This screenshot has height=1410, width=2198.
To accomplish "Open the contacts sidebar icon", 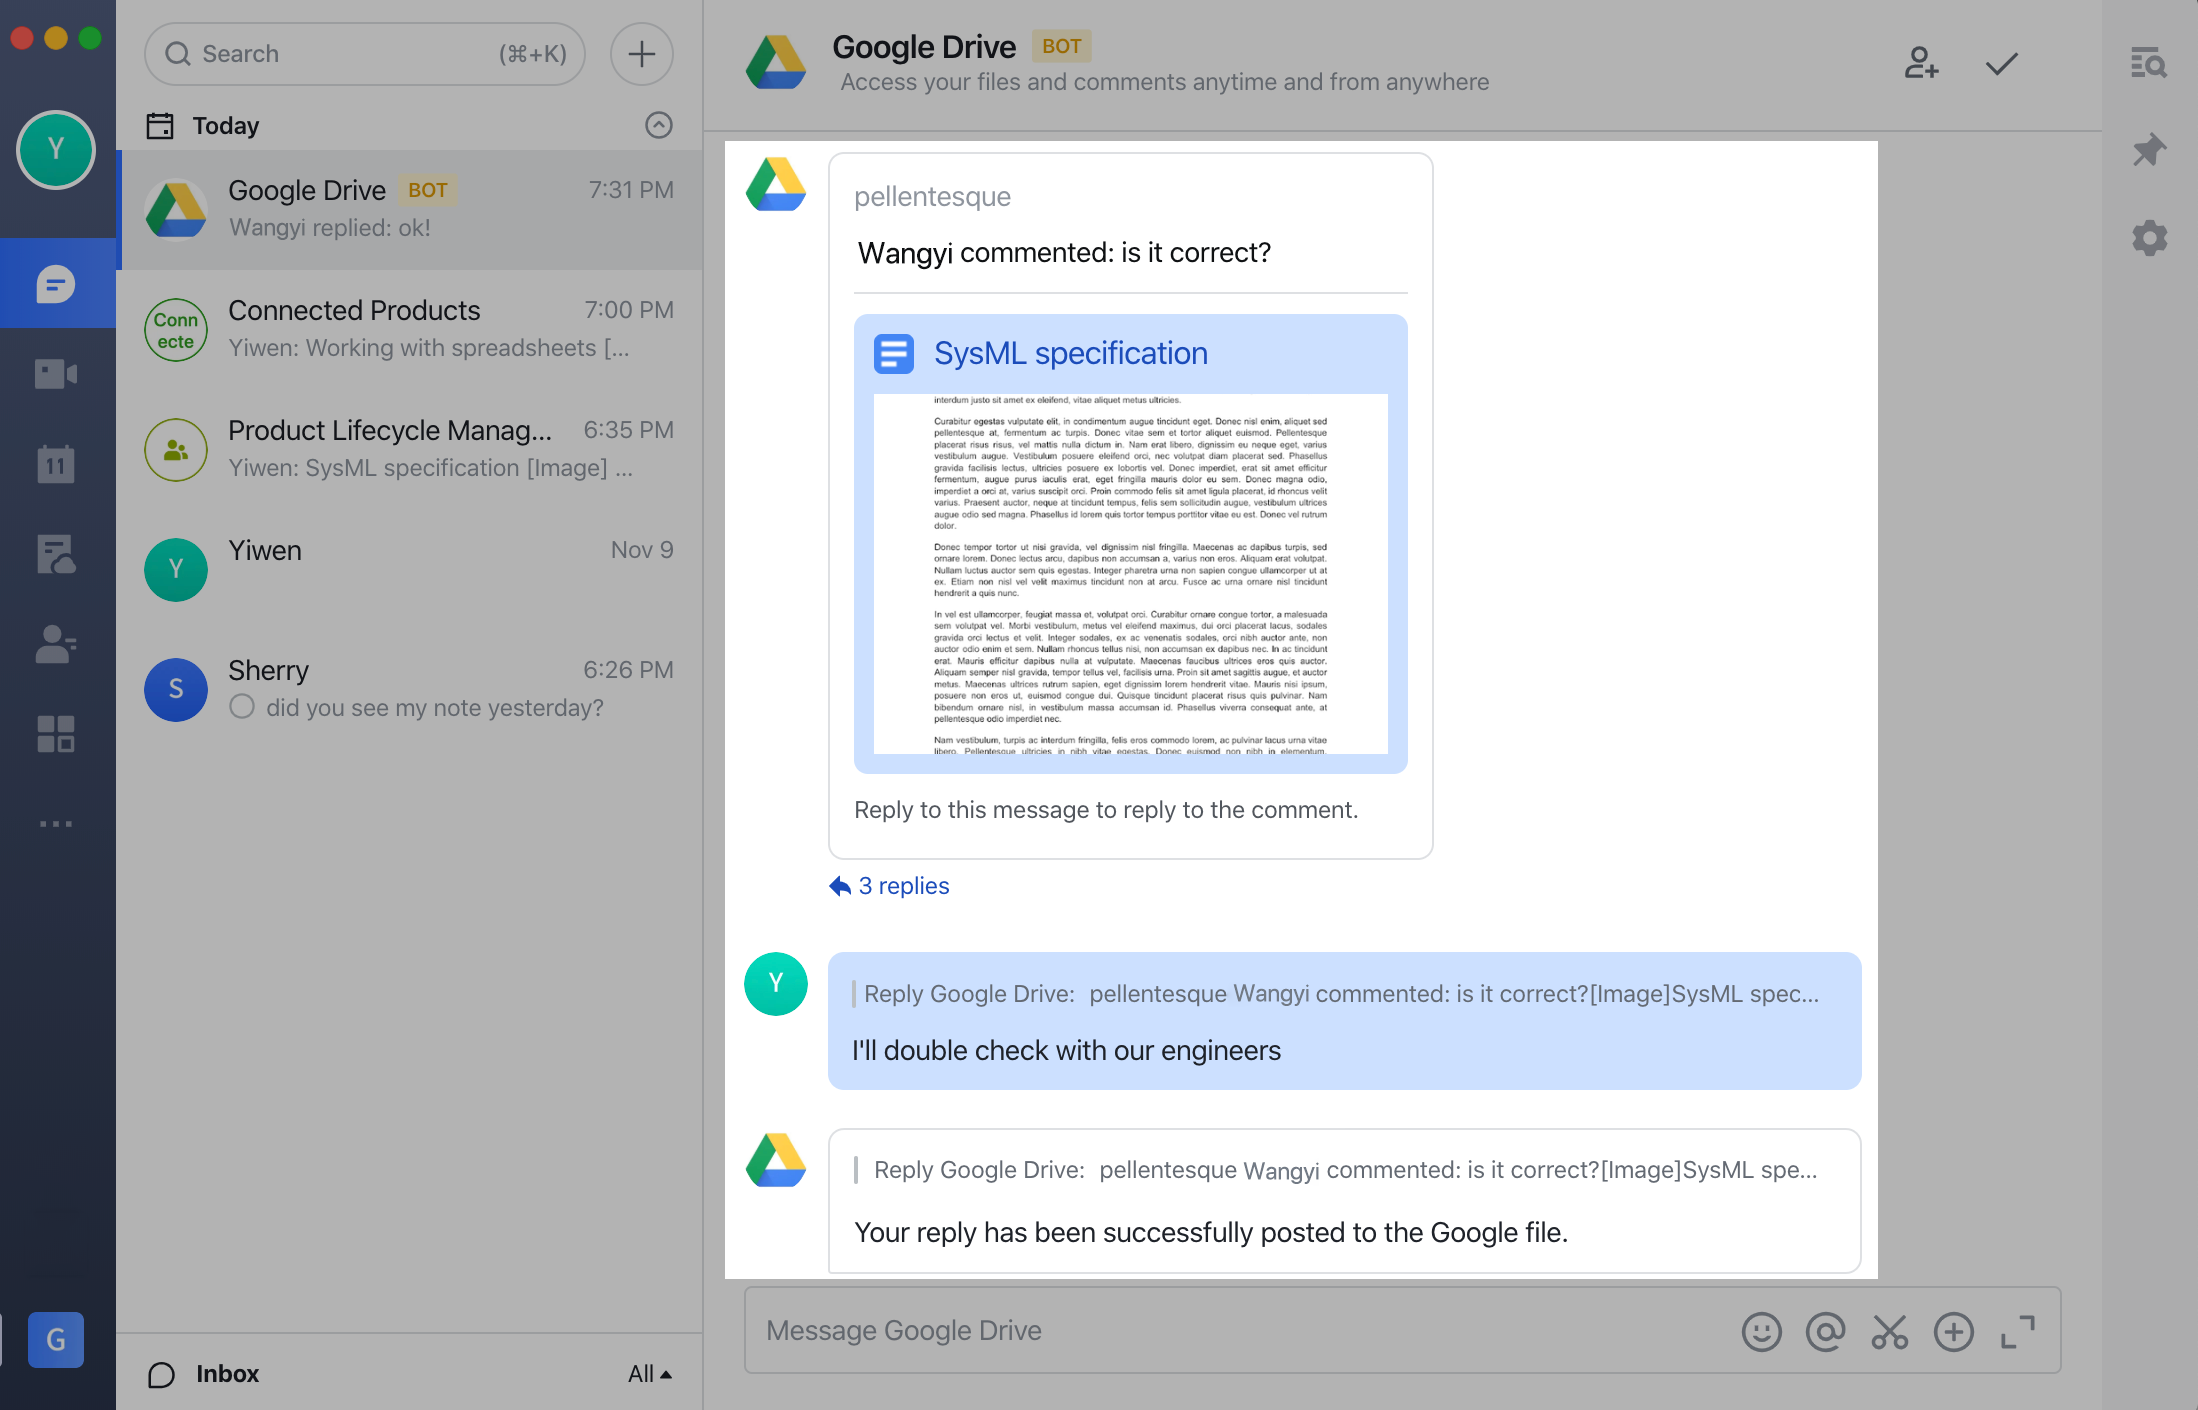I will (56, 645).
